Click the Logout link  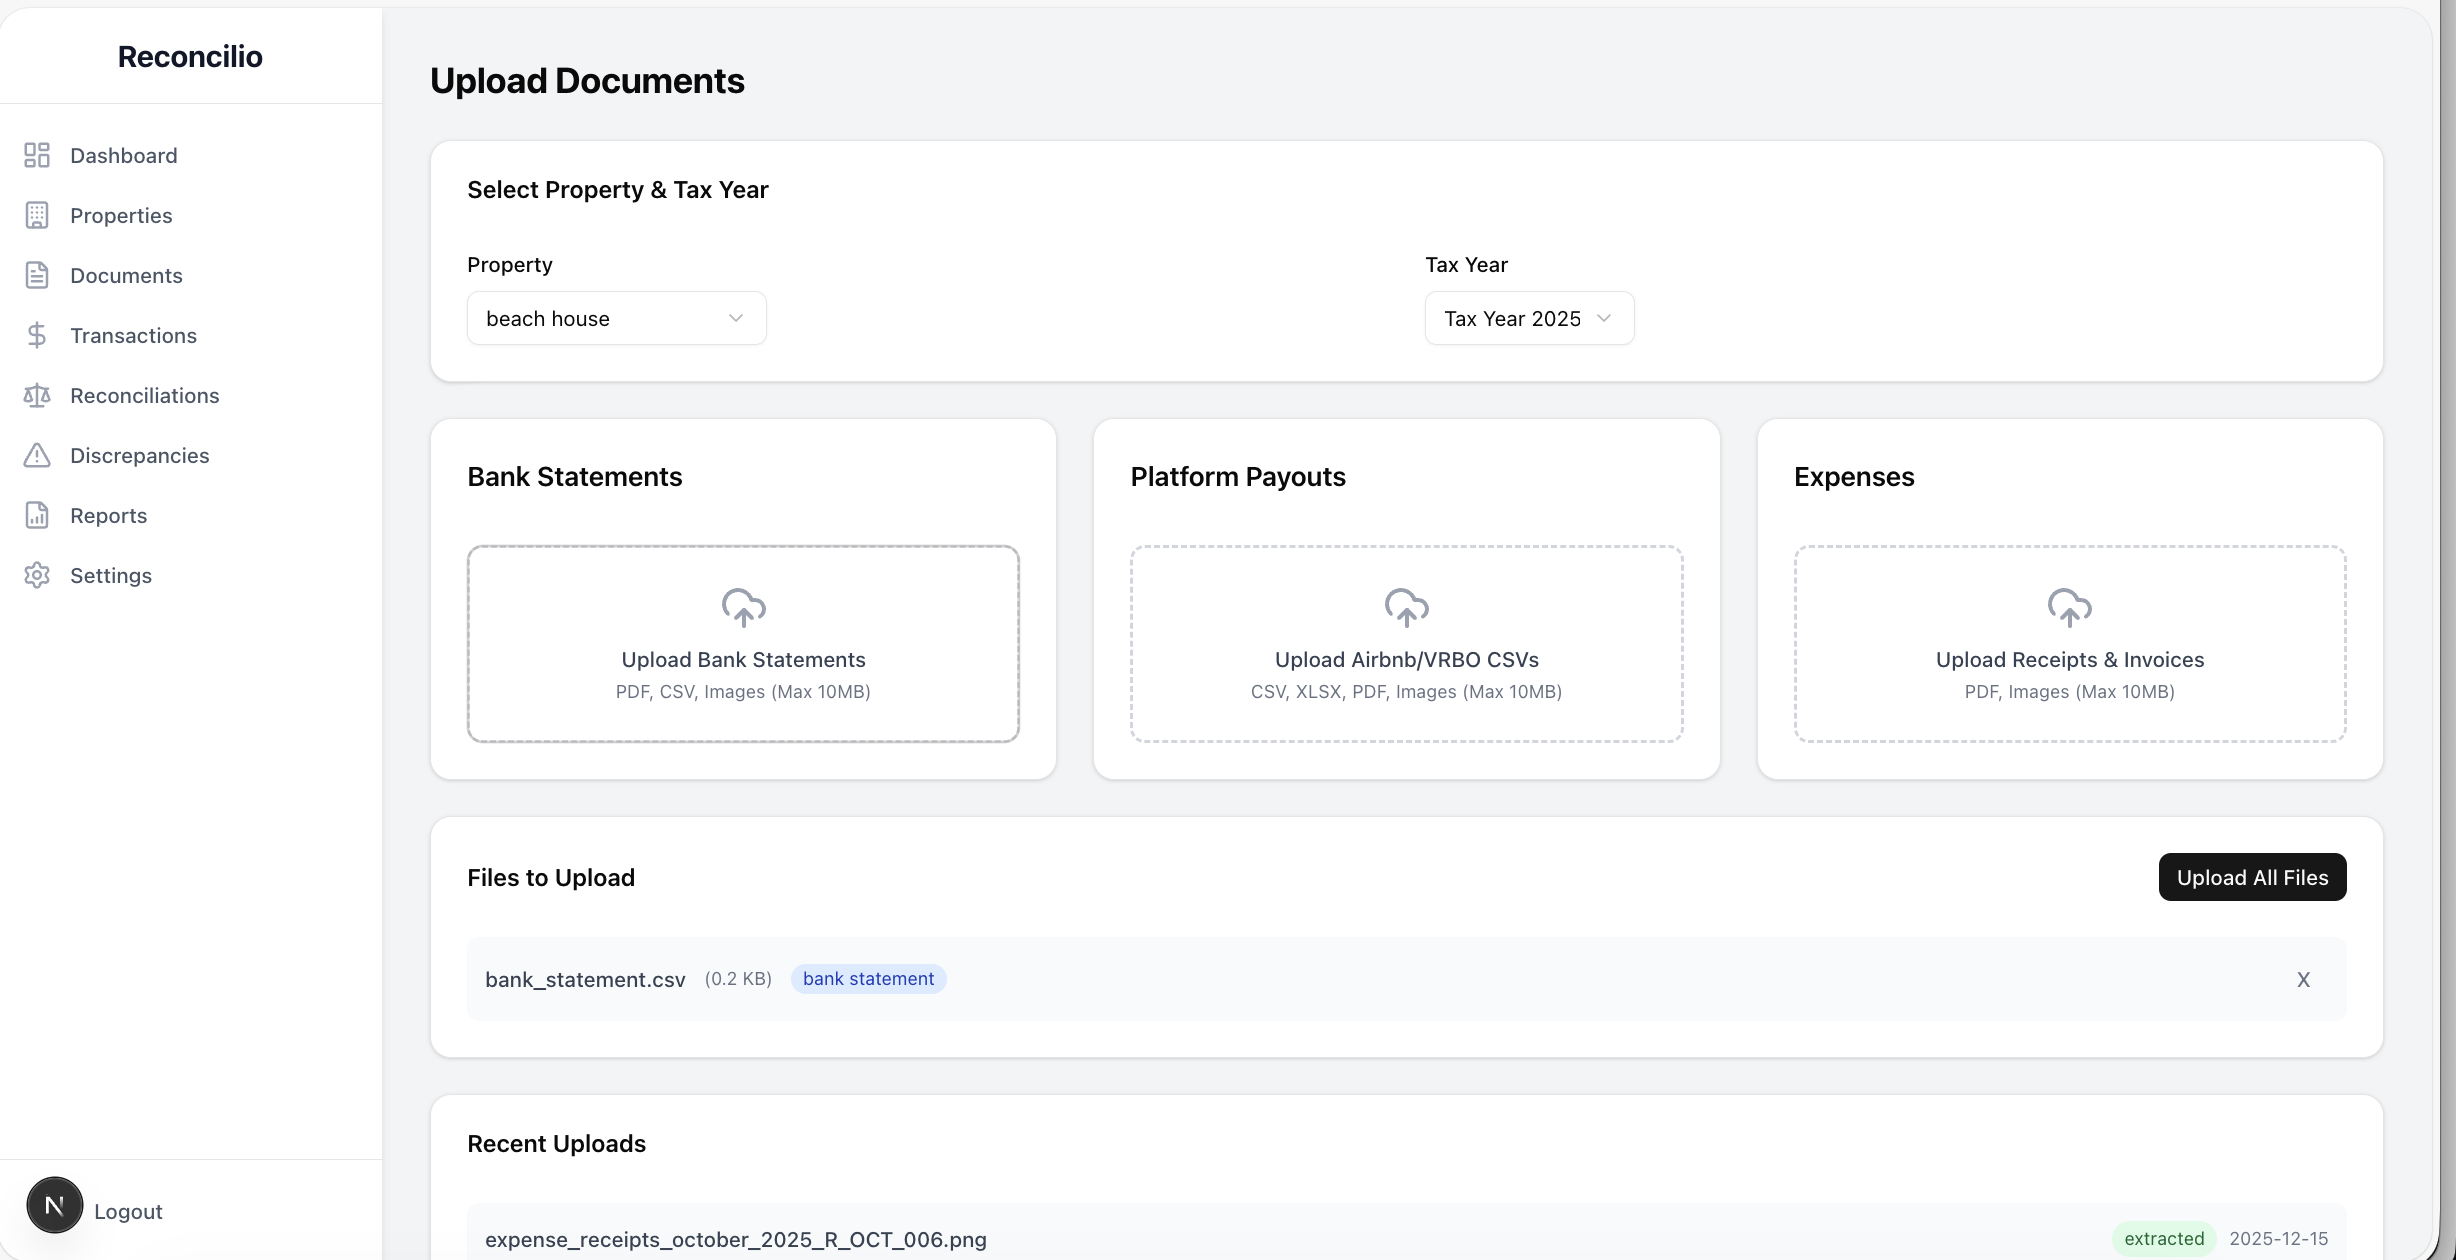[x=128, y=1211]
